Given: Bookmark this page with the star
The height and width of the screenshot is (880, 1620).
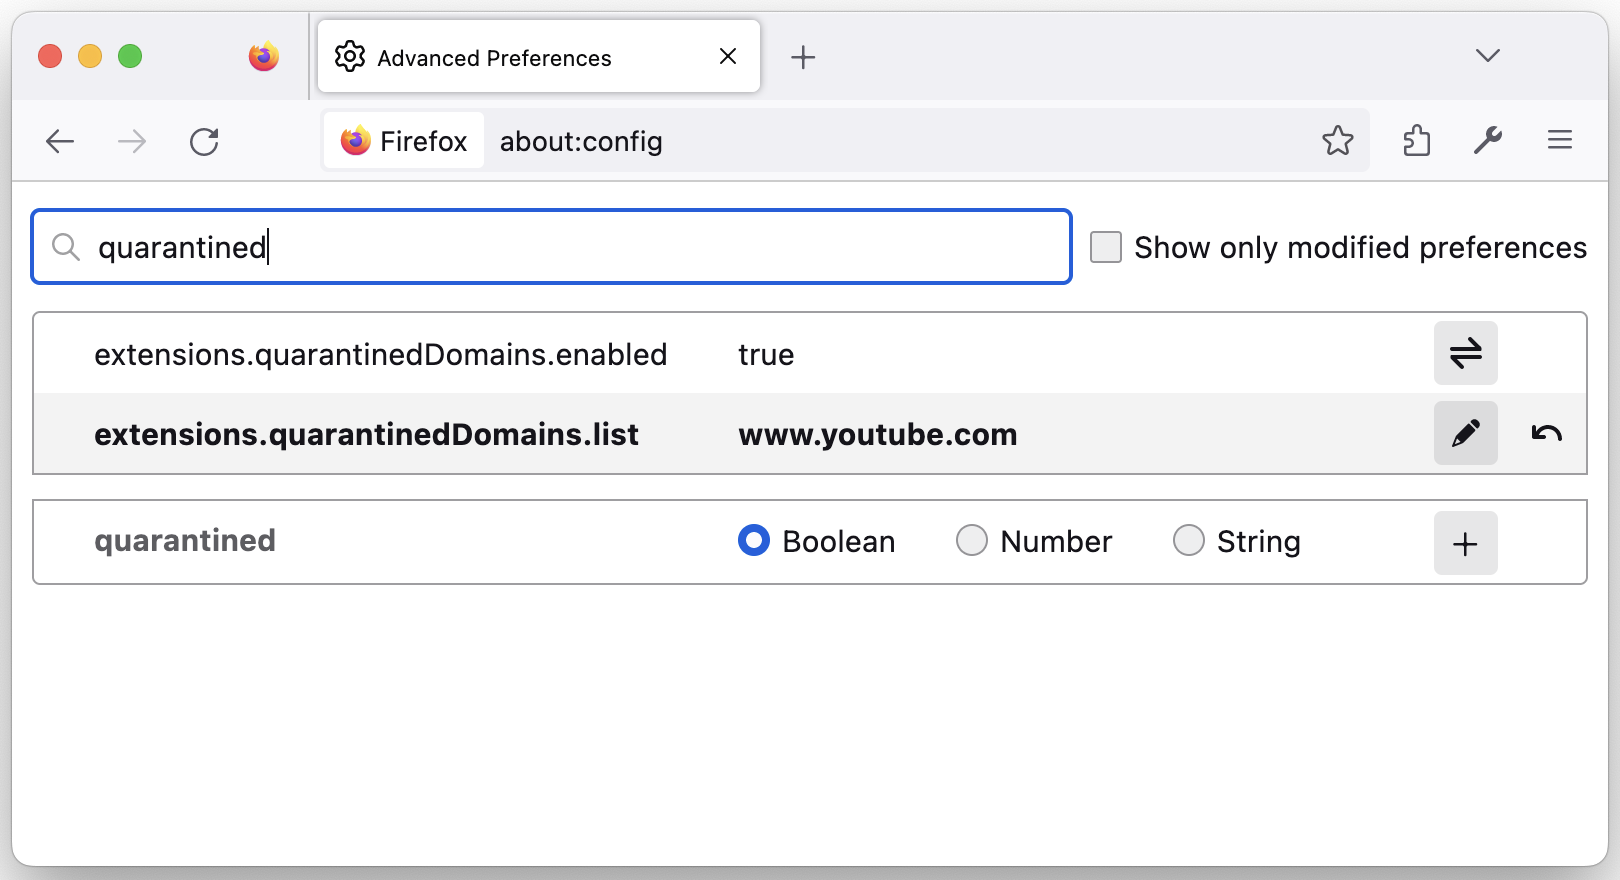Looking at the screenshot, I should click(1337, 141).
